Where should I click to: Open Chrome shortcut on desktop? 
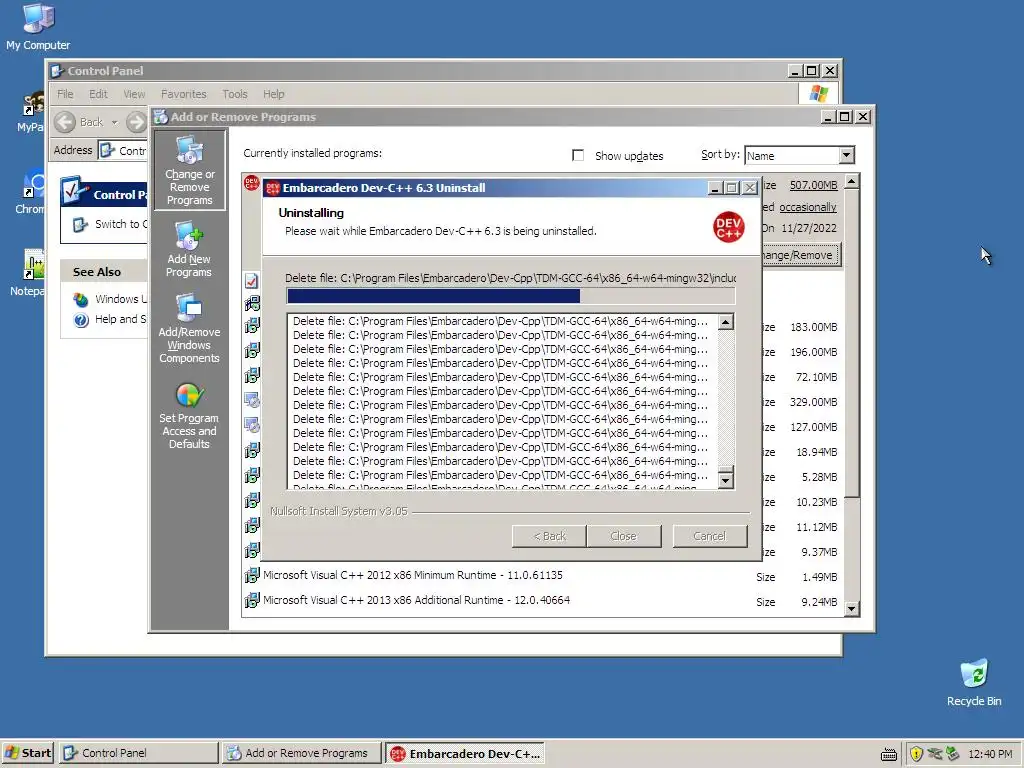[x=33, y=184]
